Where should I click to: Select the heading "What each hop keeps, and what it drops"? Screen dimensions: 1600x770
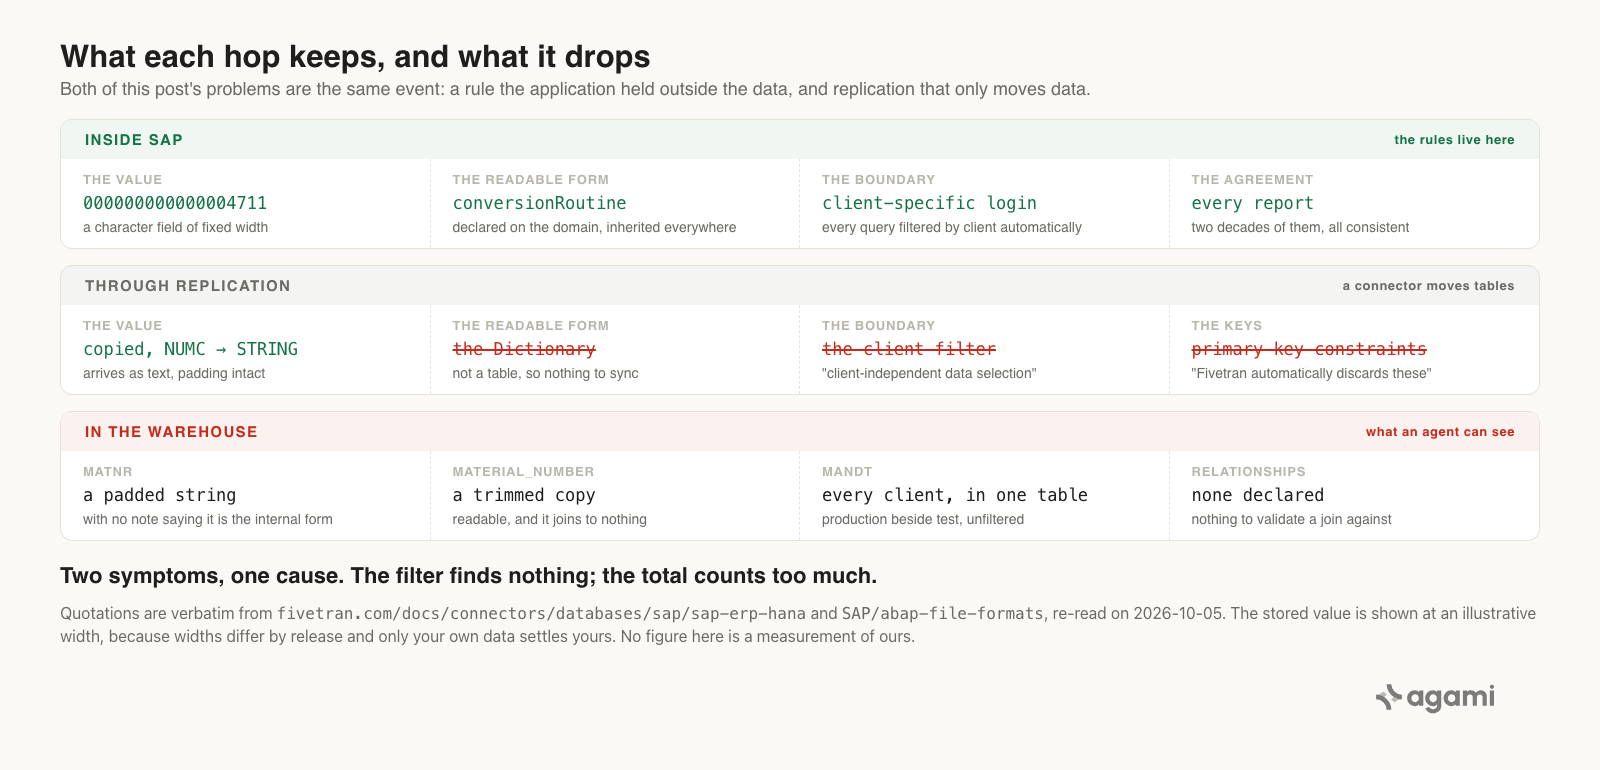pos(355,57)
